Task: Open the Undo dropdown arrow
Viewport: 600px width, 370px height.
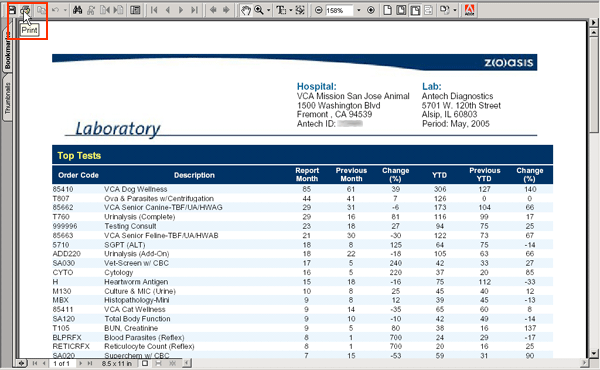Action: [65, 10]
